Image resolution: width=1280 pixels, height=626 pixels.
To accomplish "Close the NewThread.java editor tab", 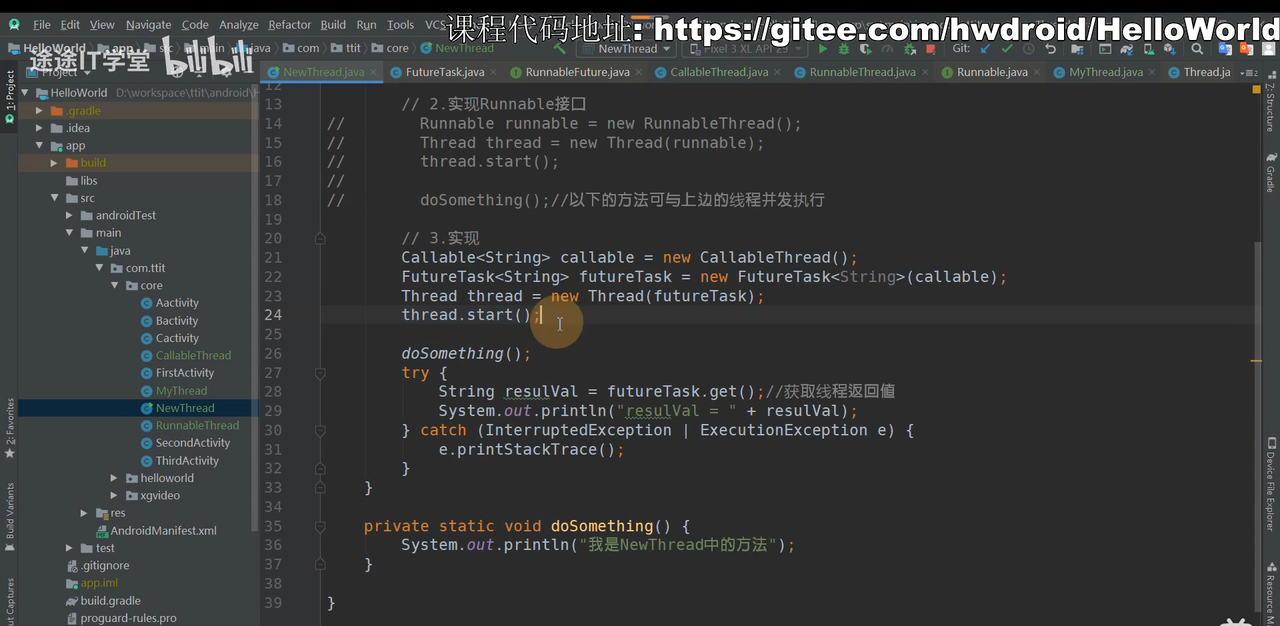I will [x=374, y=72].
